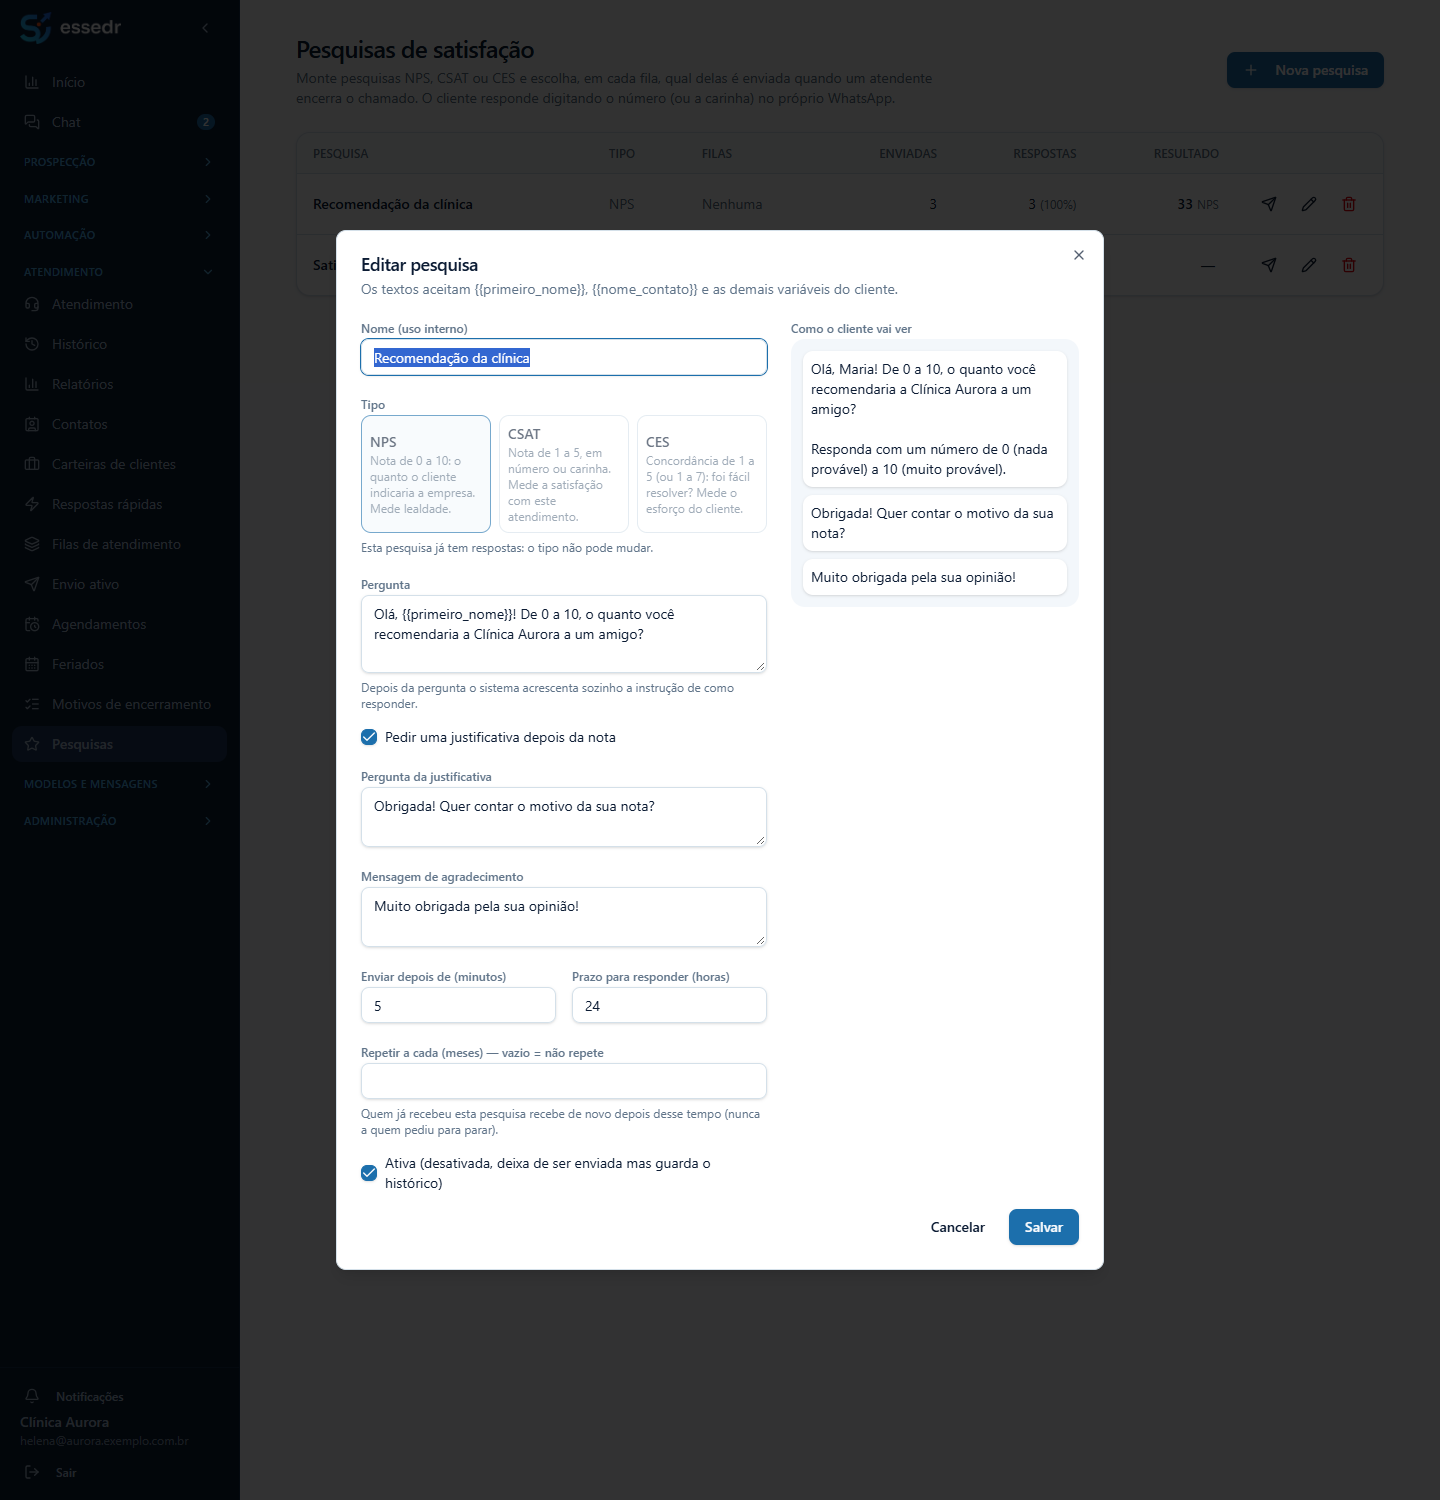Click the Pesquisas star icon
1440x1500 pixels.
32,744
